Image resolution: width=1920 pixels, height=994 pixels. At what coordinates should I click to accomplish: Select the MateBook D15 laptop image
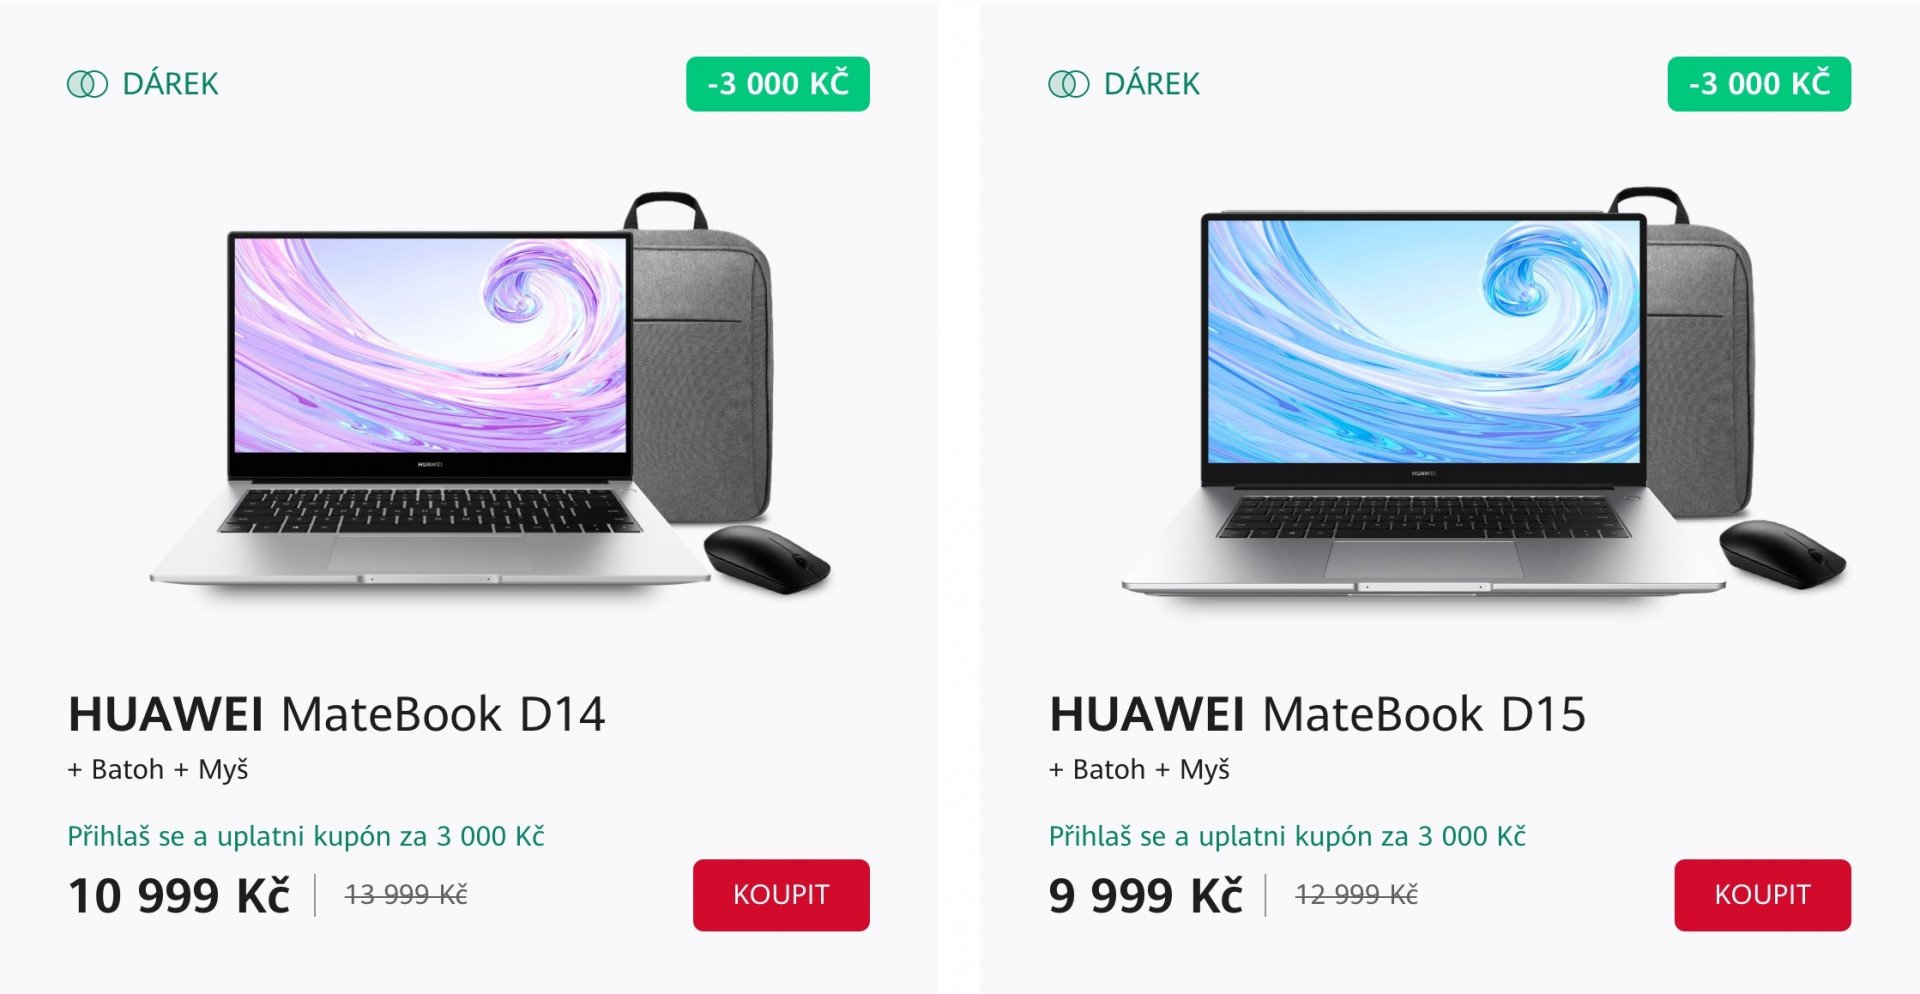point(1425,404)
